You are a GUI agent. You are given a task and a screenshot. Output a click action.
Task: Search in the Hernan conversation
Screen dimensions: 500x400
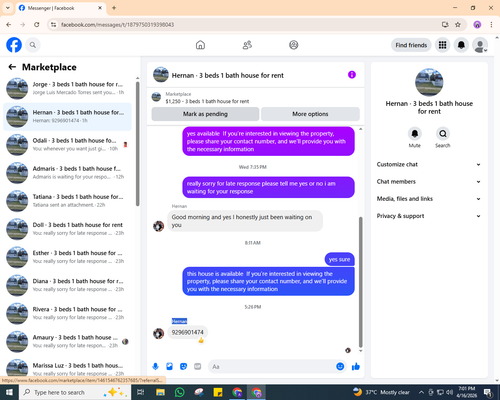point(443,134)
